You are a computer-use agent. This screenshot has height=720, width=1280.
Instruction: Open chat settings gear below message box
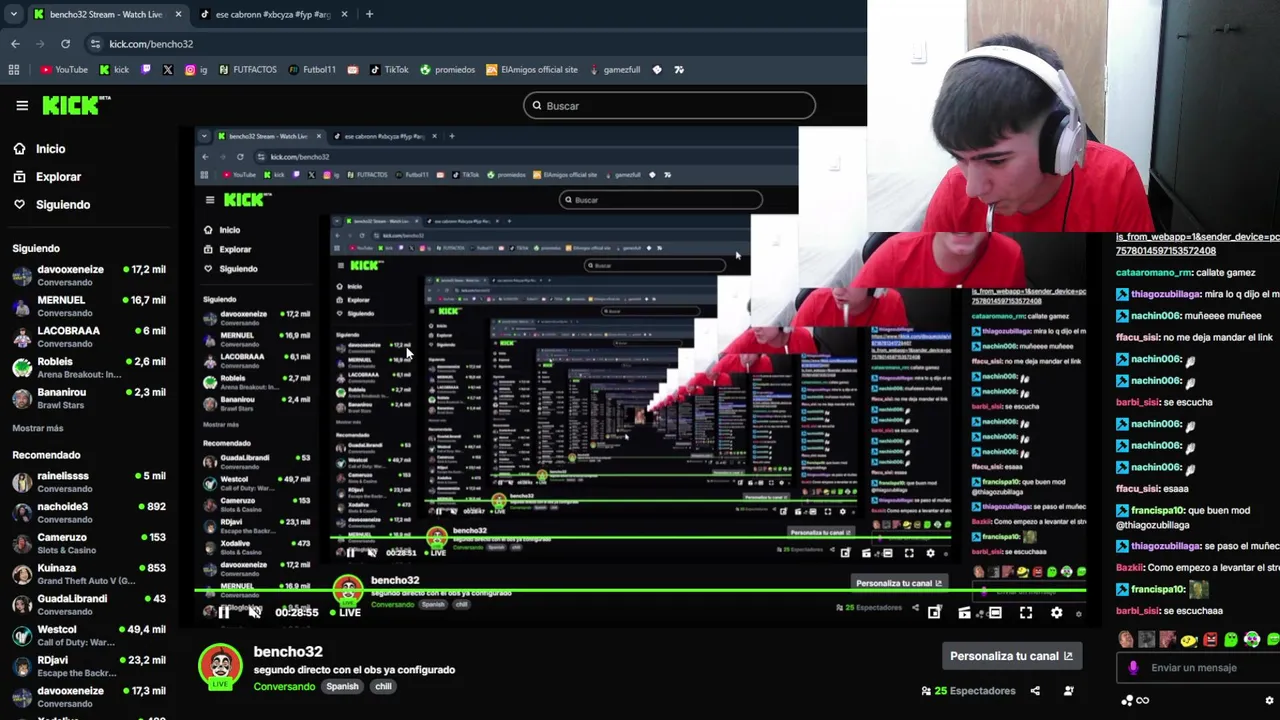pyautogui.click(x=1269, y=700)
